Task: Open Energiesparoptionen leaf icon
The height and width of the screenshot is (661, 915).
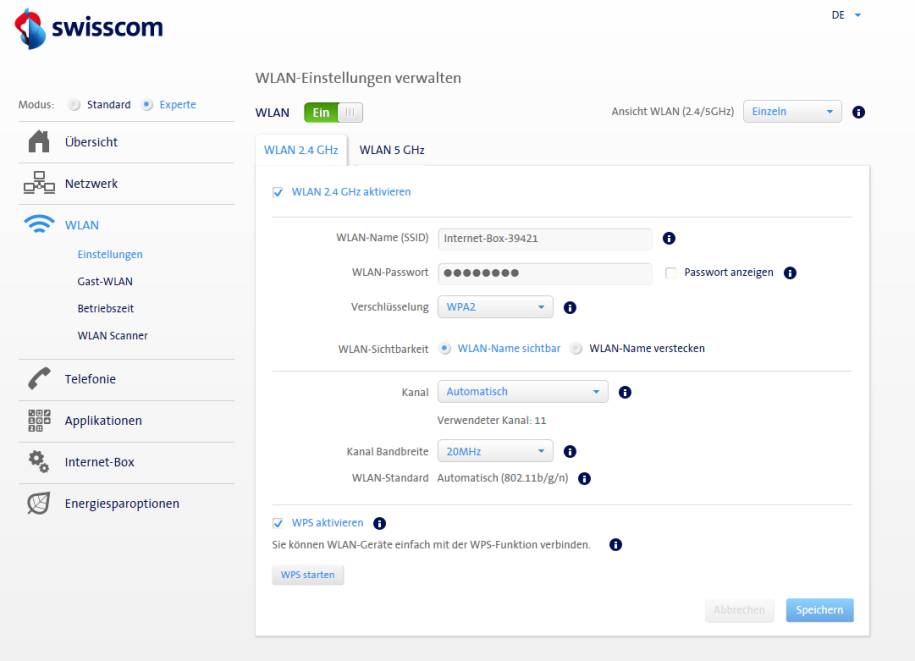Action: coord(39,503)
